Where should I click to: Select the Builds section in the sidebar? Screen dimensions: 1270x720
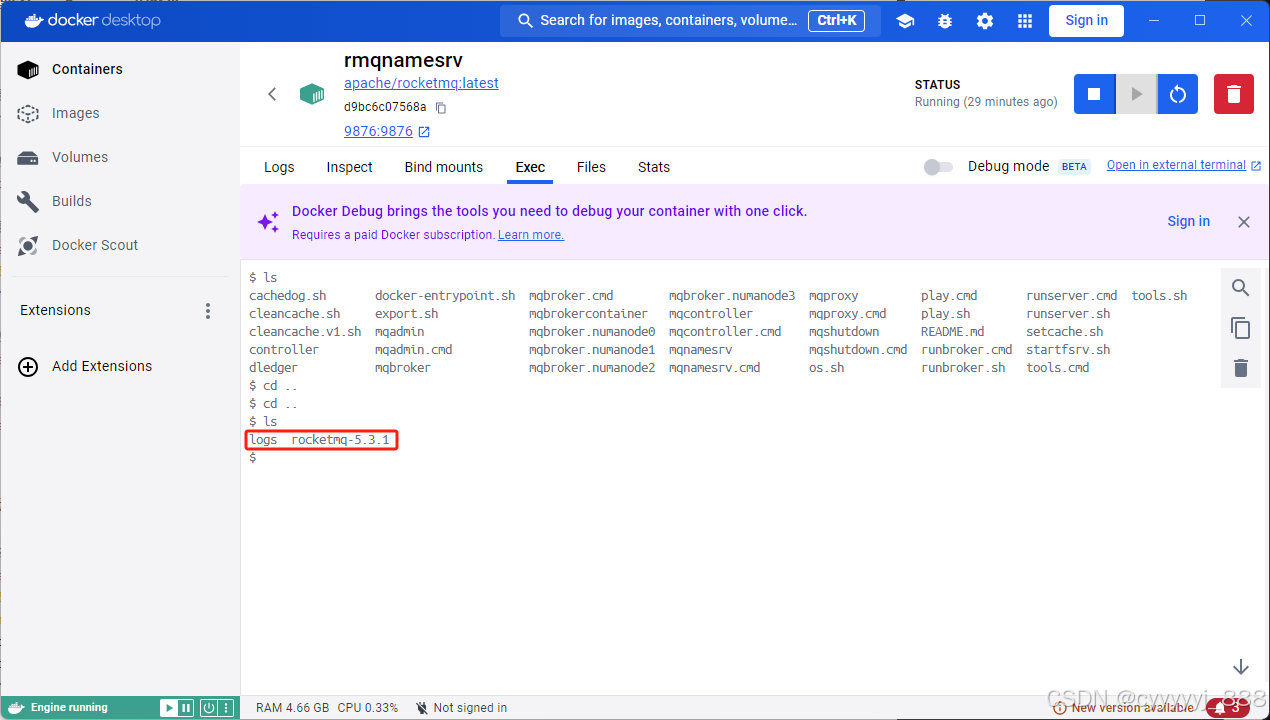point(73,200)
